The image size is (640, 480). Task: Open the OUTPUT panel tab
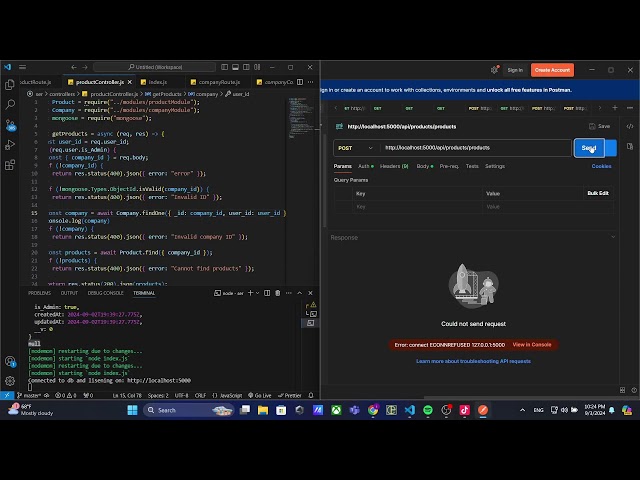tap(69, 293)
